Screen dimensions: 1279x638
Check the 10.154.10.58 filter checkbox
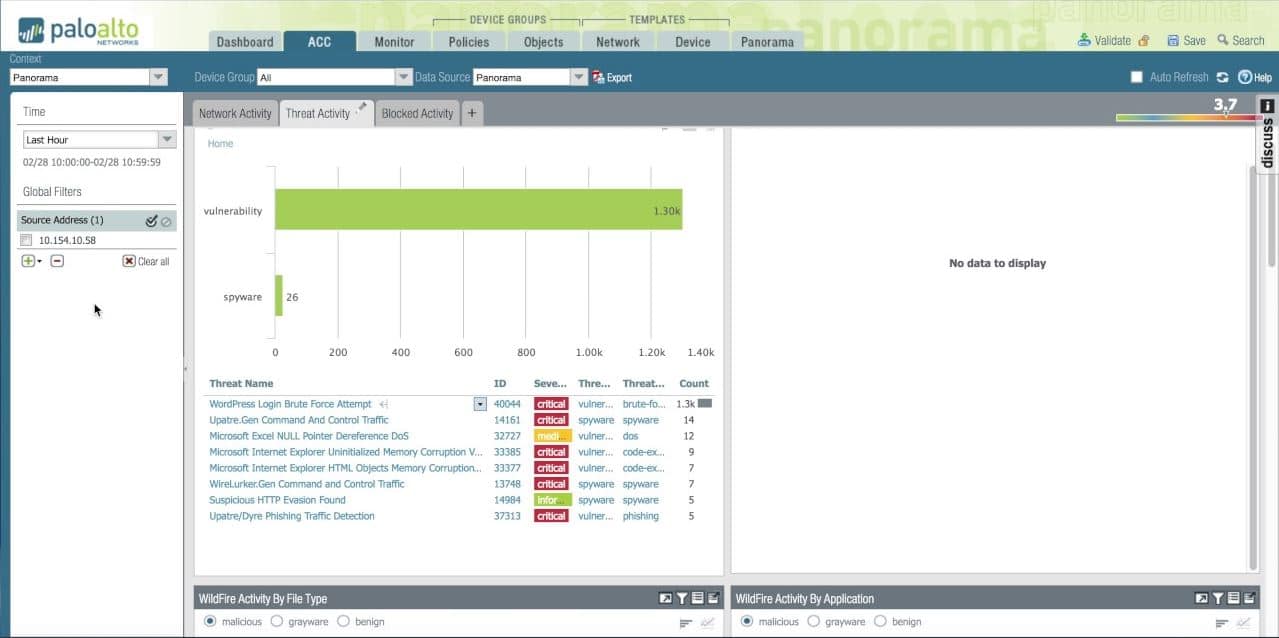point(27,241)
